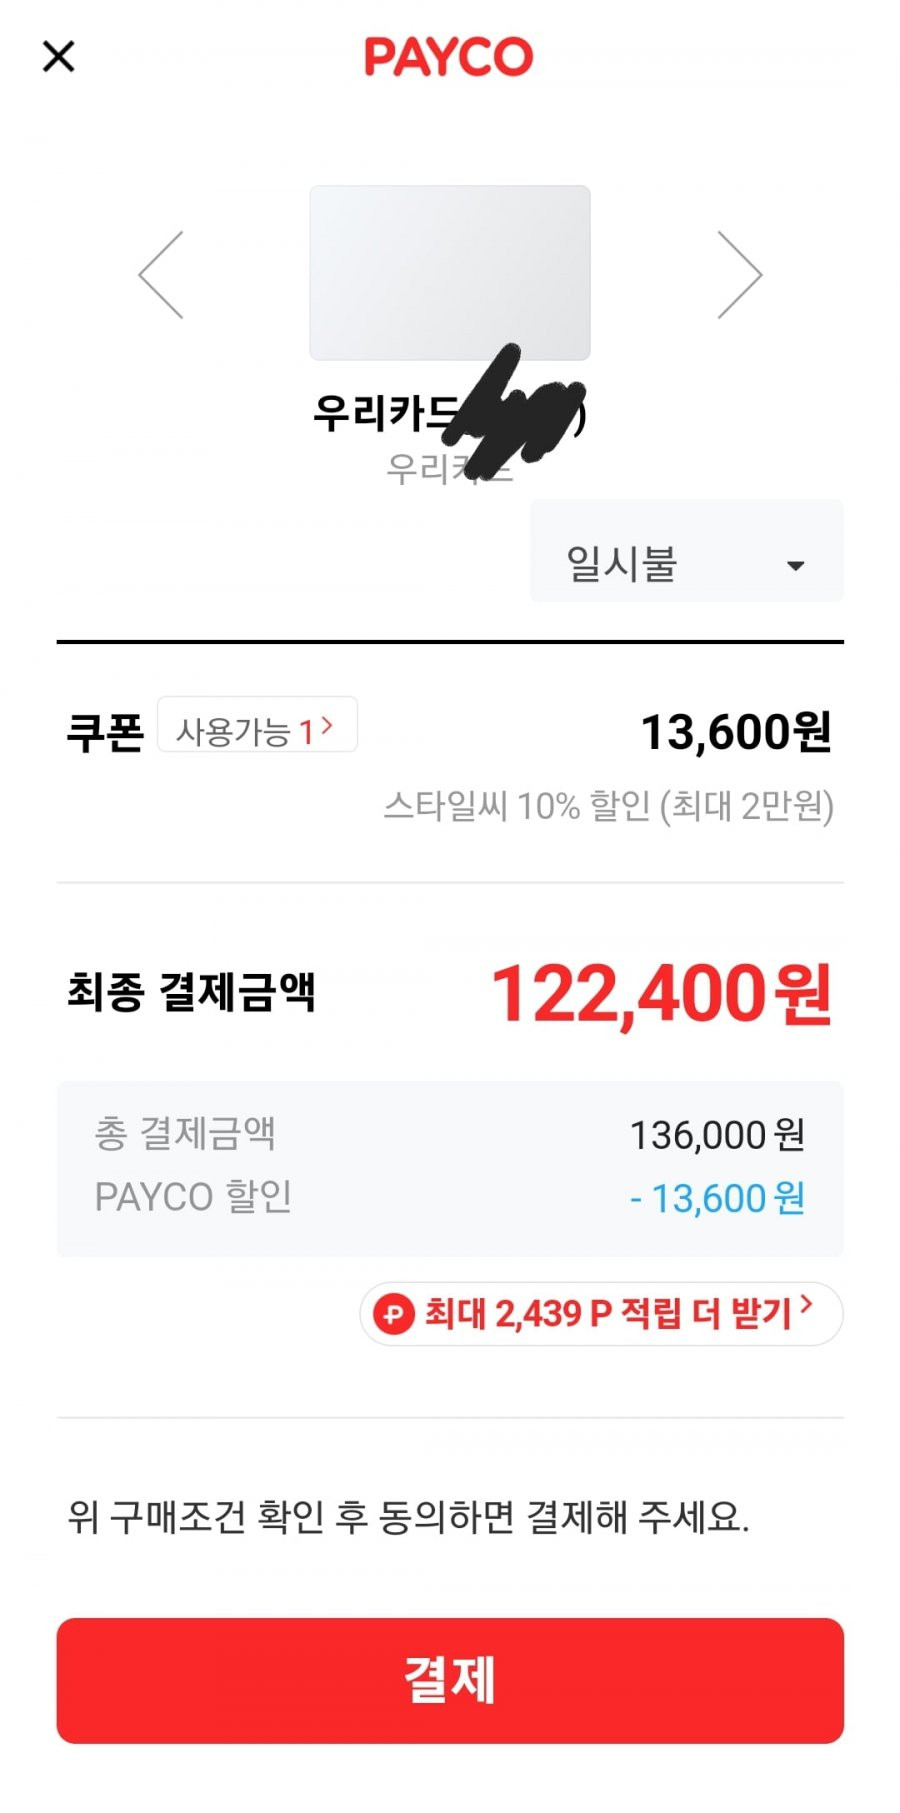This screenshot has width=900, height=1813.
Task: Click the red P point icon
Action: tap(393, 1313)
